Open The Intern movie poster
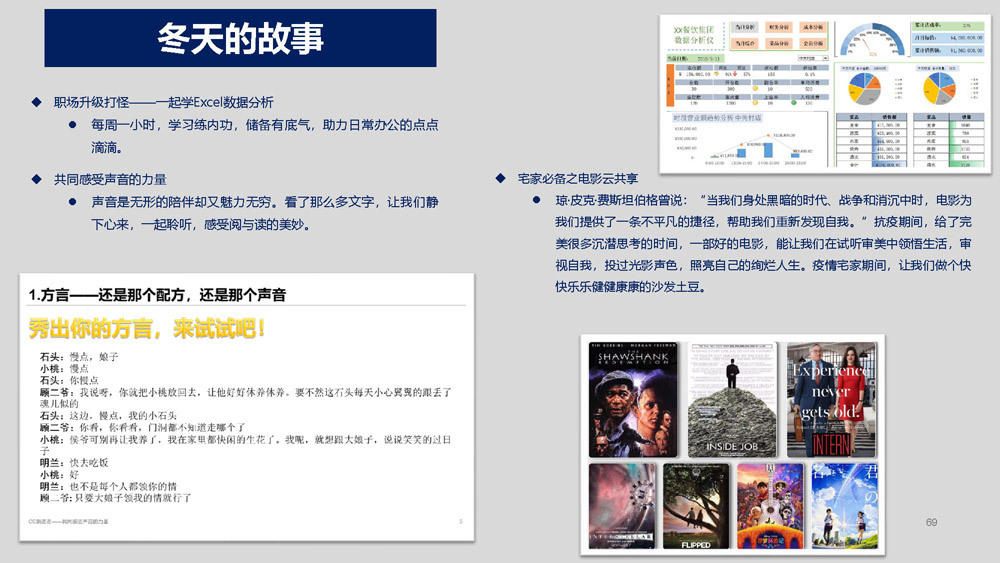1000x563 pixels. (832, 399)
